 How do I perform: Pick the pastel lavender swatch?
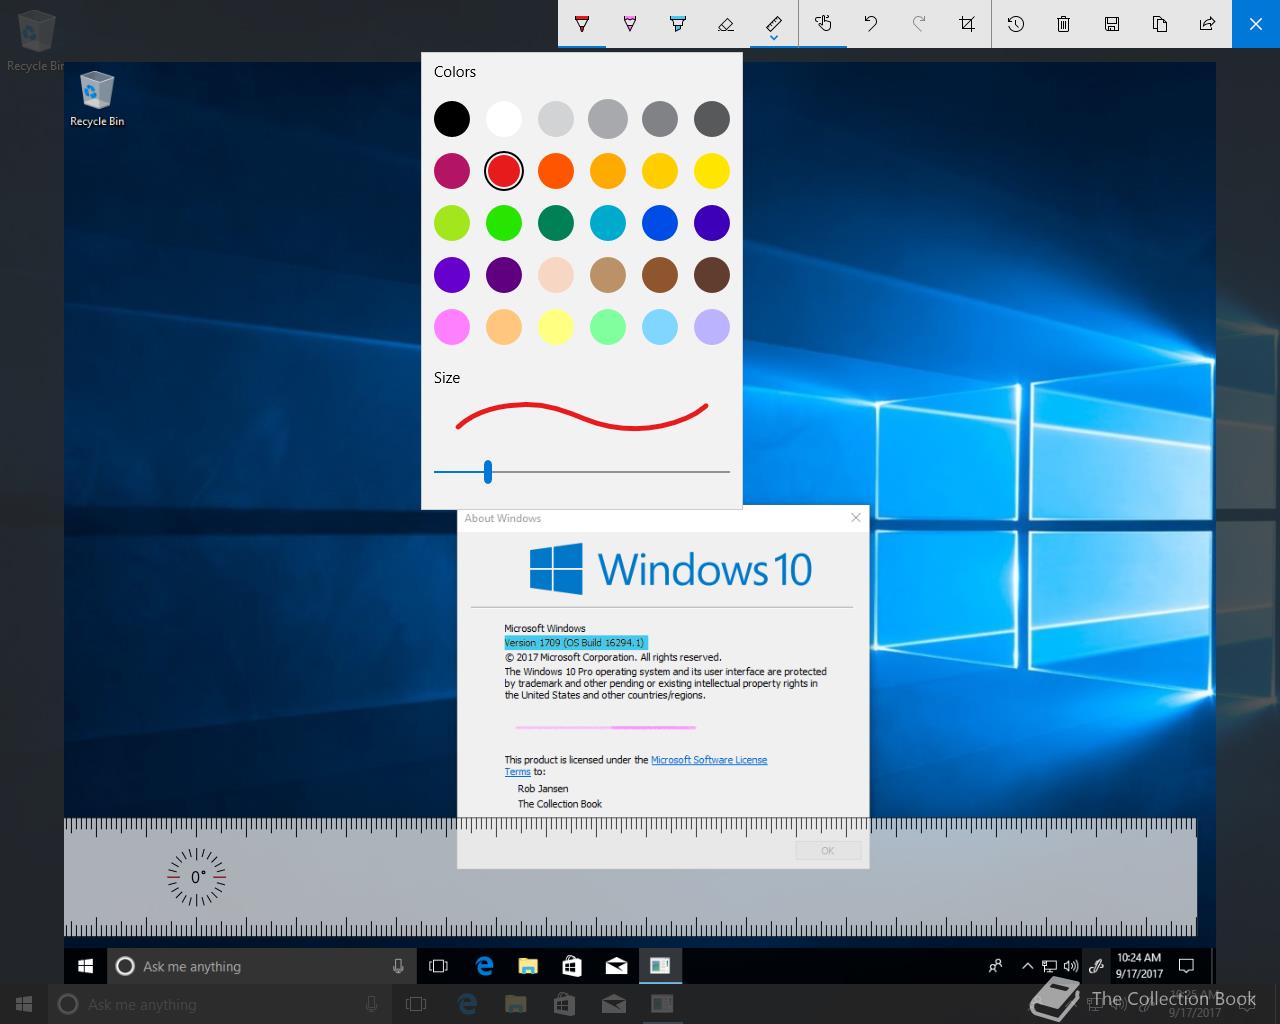[x=712, y=327]
